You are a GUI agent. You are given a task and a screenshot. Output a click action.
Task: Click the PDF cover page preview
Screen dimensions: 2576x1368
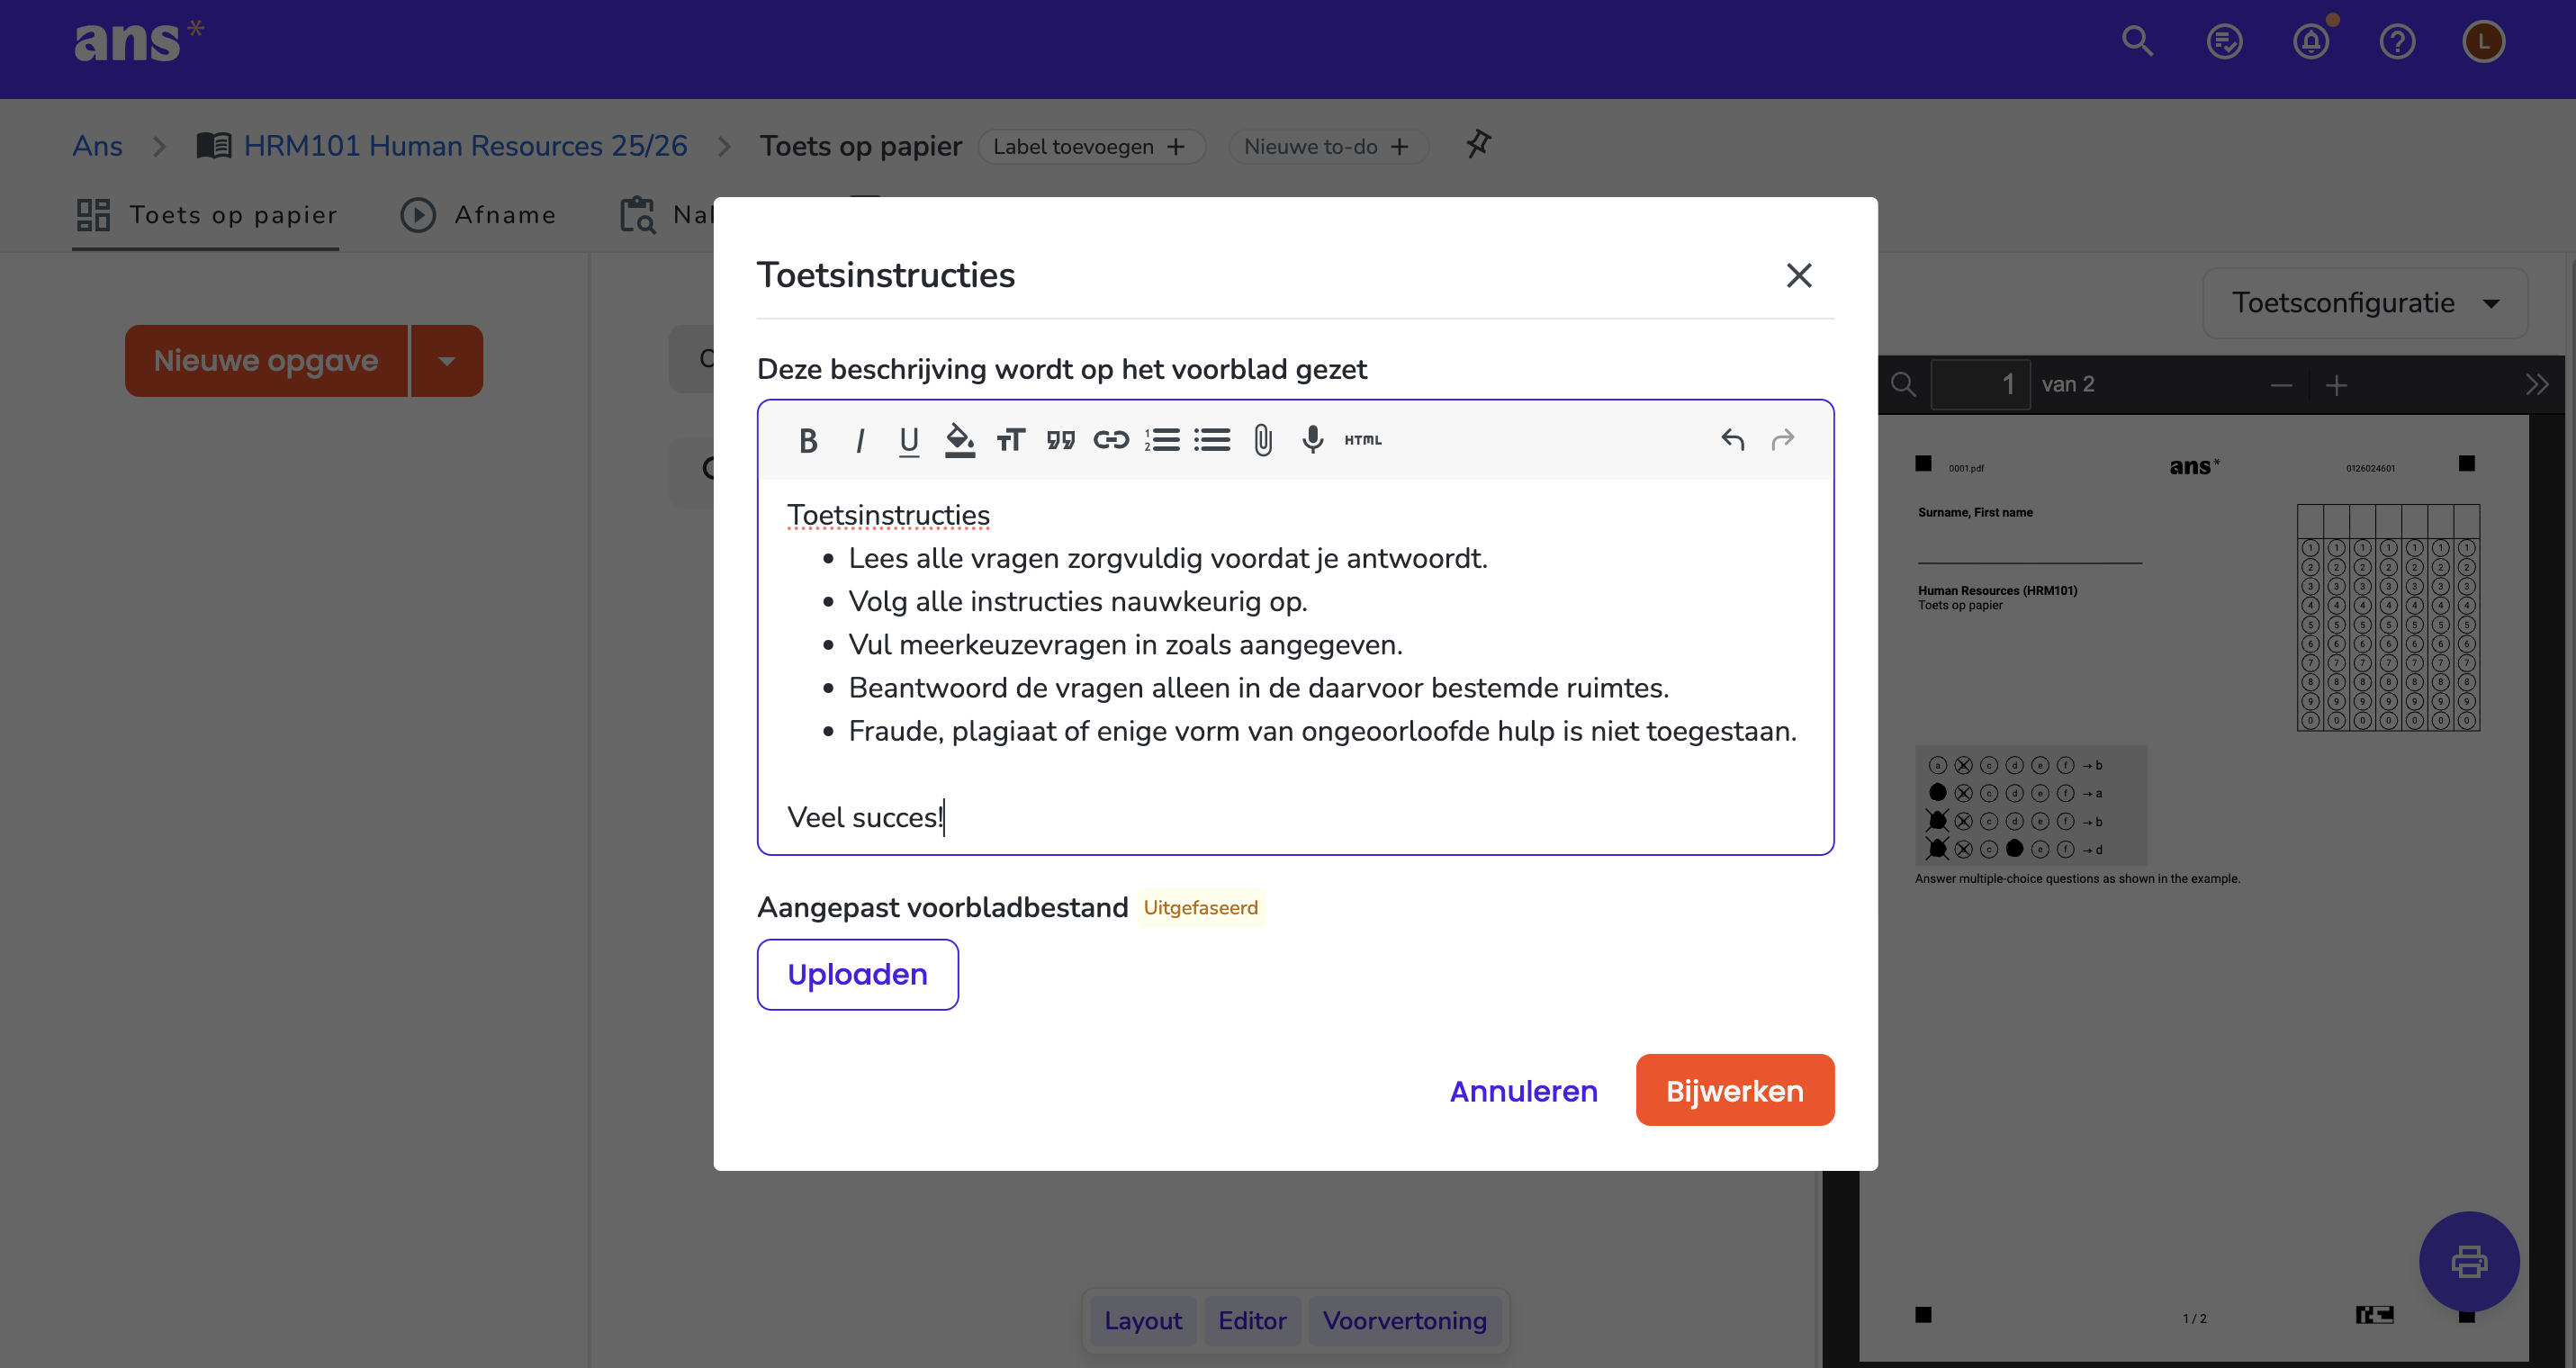[x=2194, y=889]
